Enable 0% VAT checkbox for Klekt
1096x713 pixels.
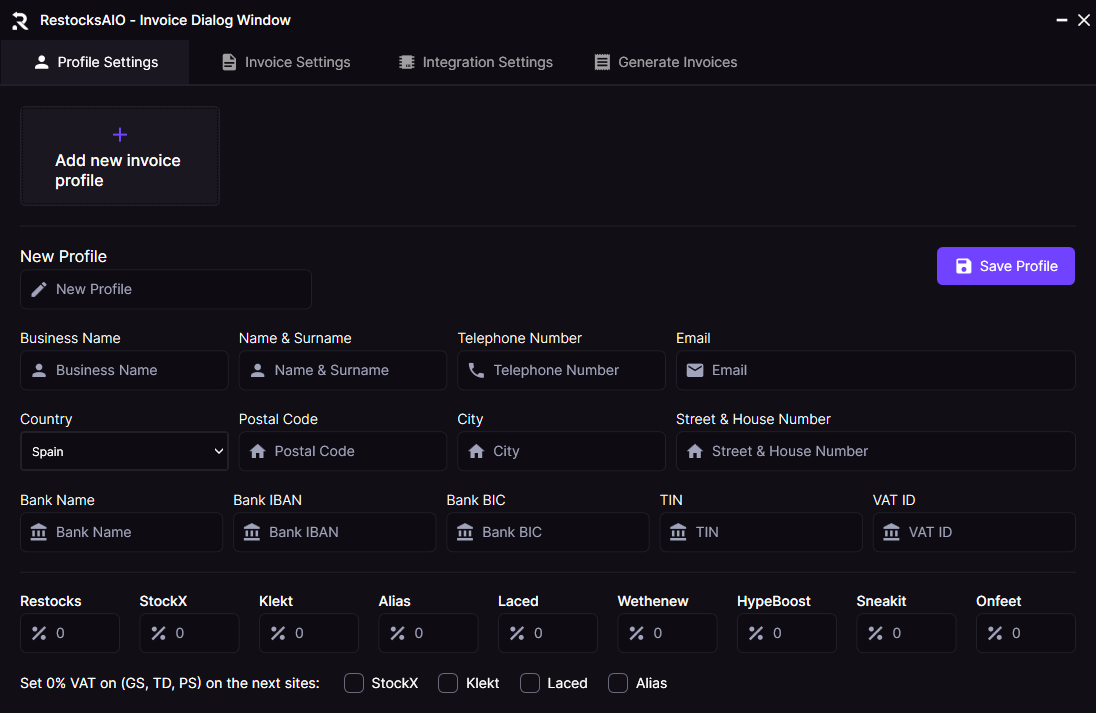point(448,684)
